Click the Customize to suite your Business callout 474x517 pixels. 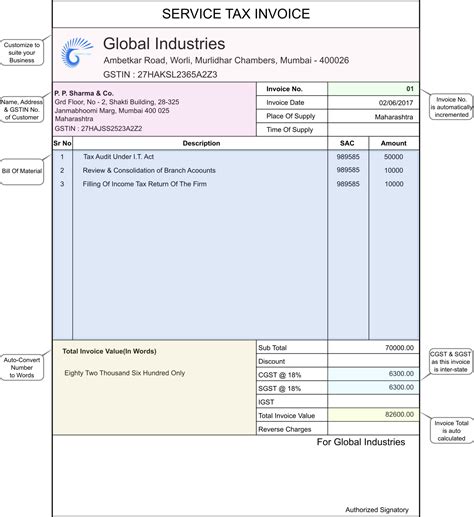(x=22, y=53)
